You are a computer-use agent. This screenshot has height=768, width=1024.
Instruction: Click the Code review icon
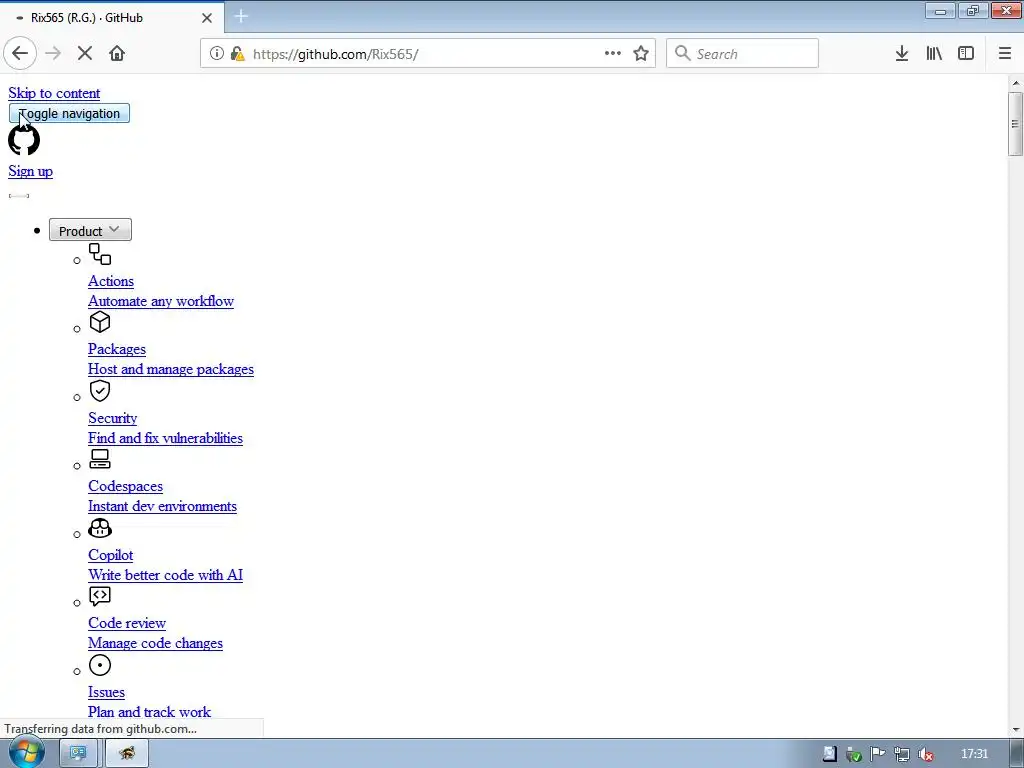[100, 596]
